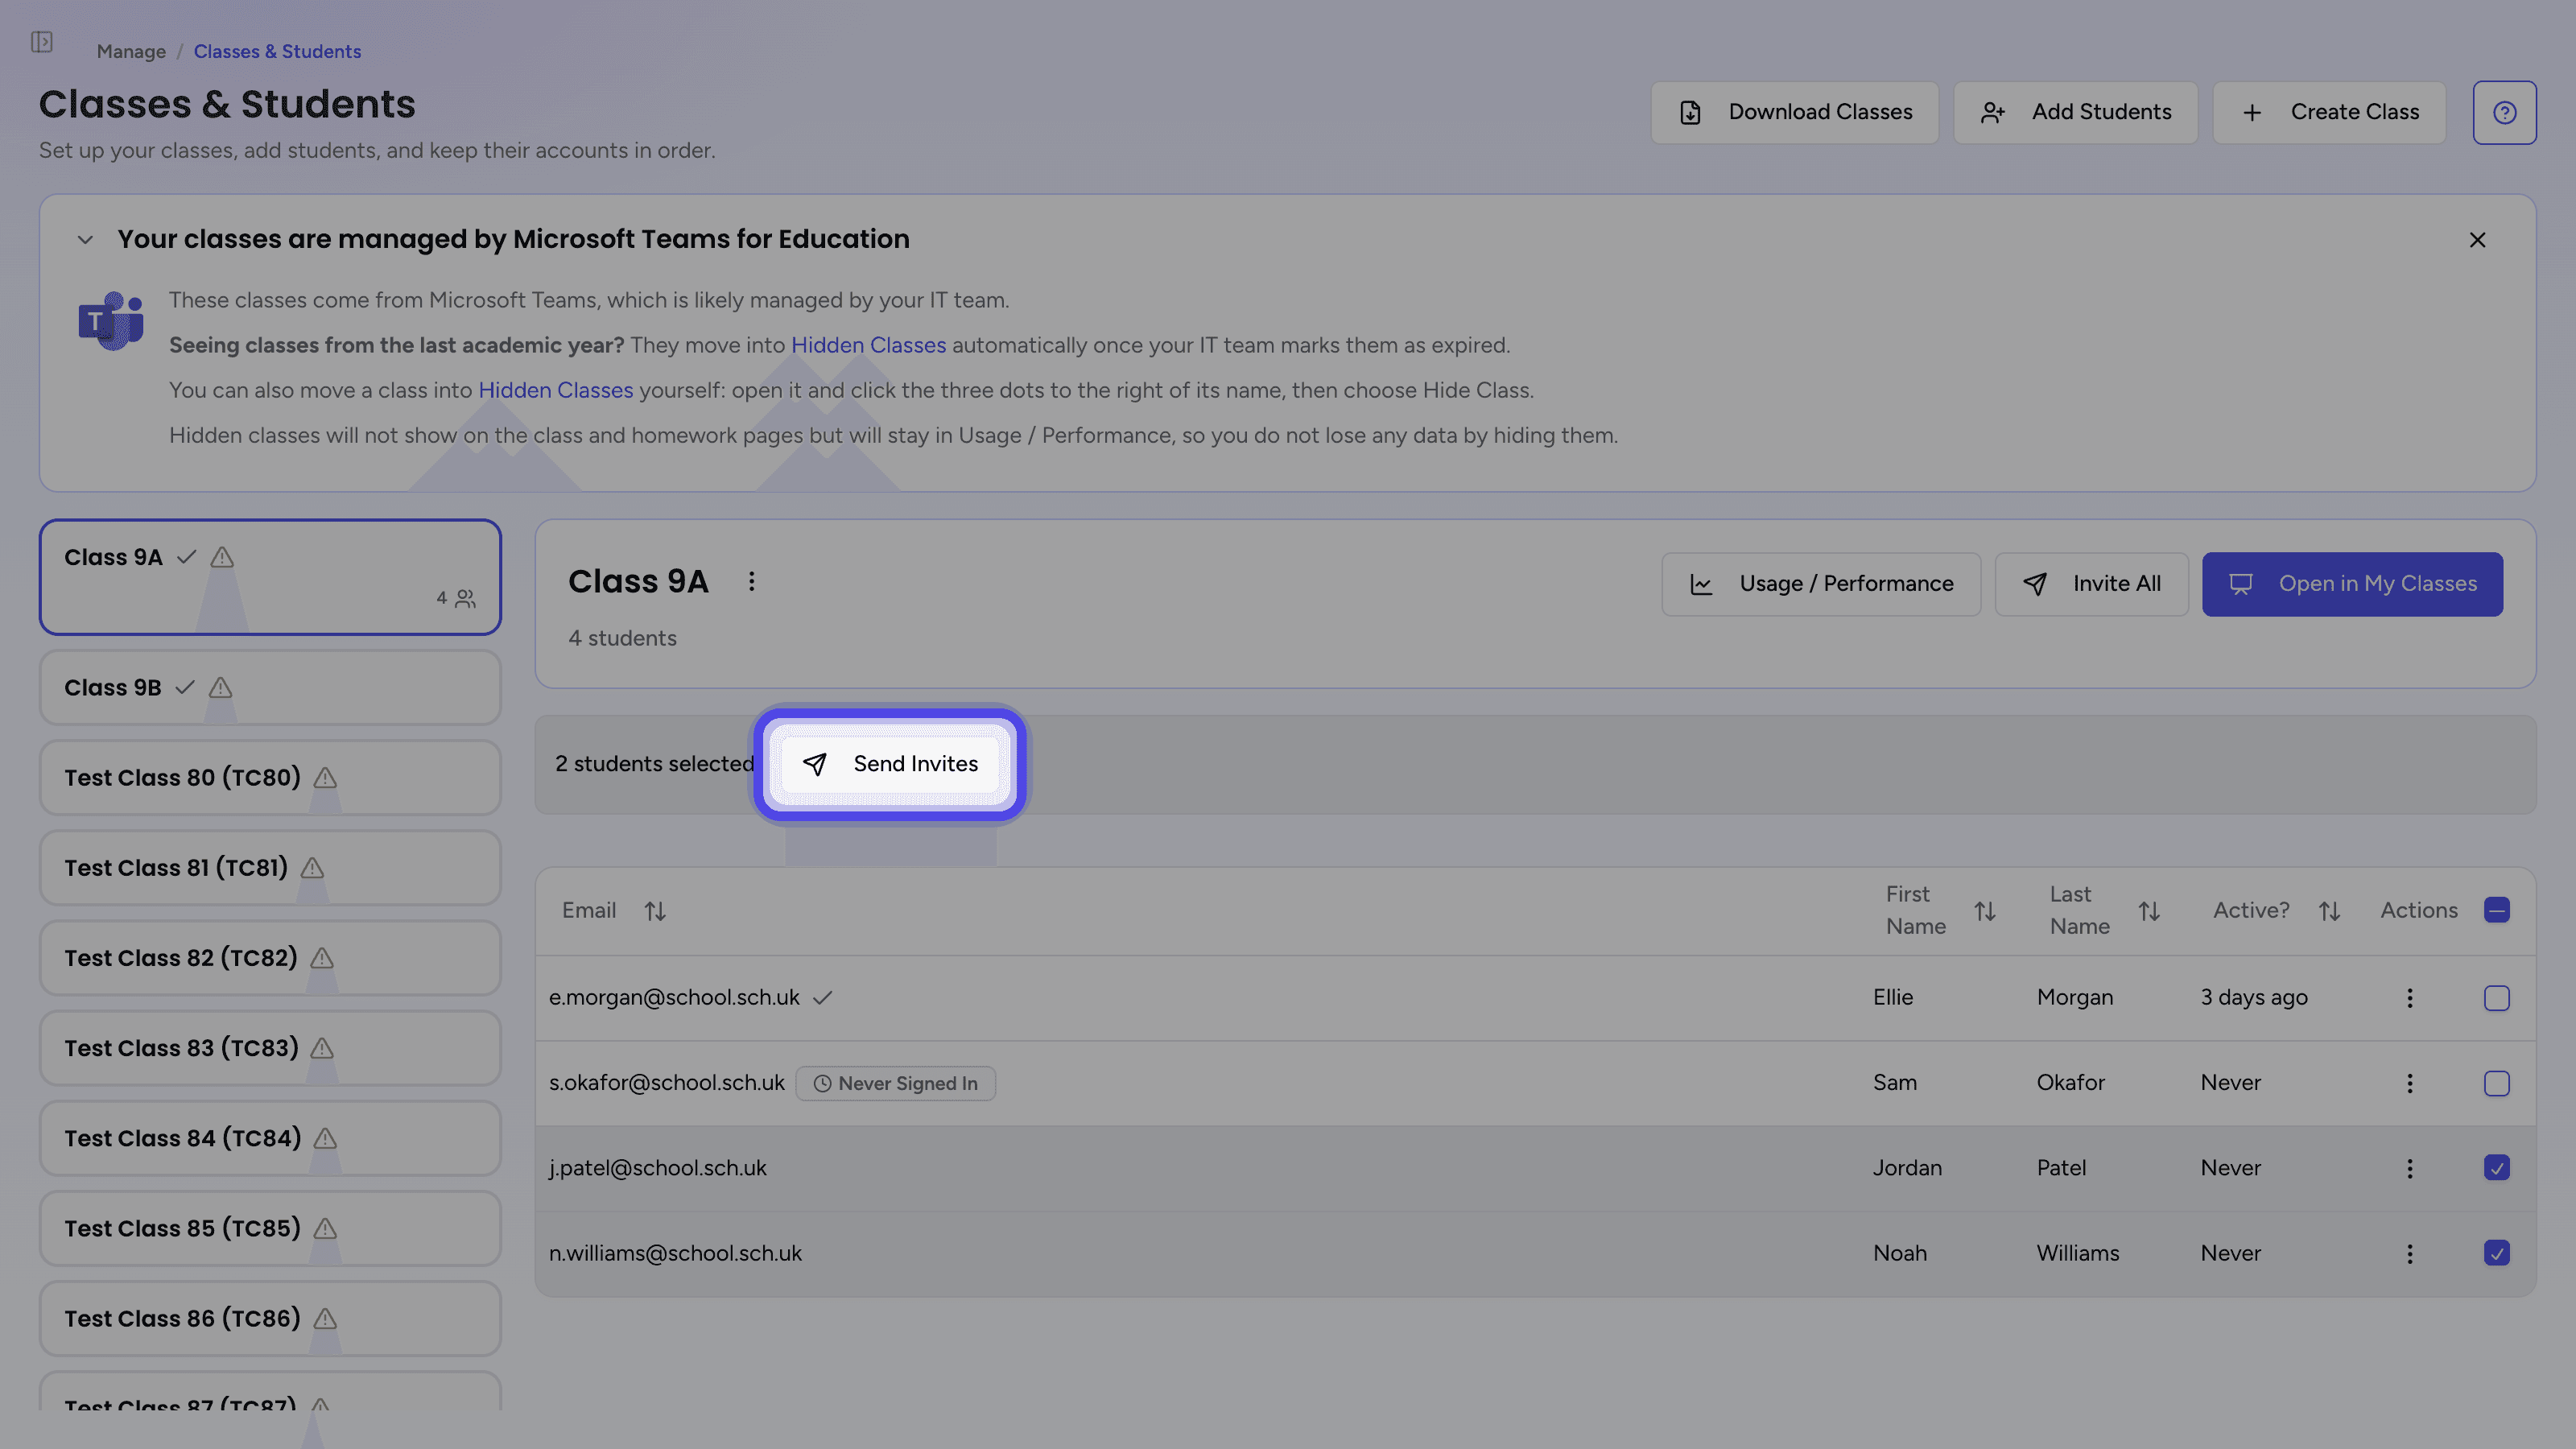
Task: Uncheck Noah Williams's checkbox
Action: (x=2496, y=1253)
